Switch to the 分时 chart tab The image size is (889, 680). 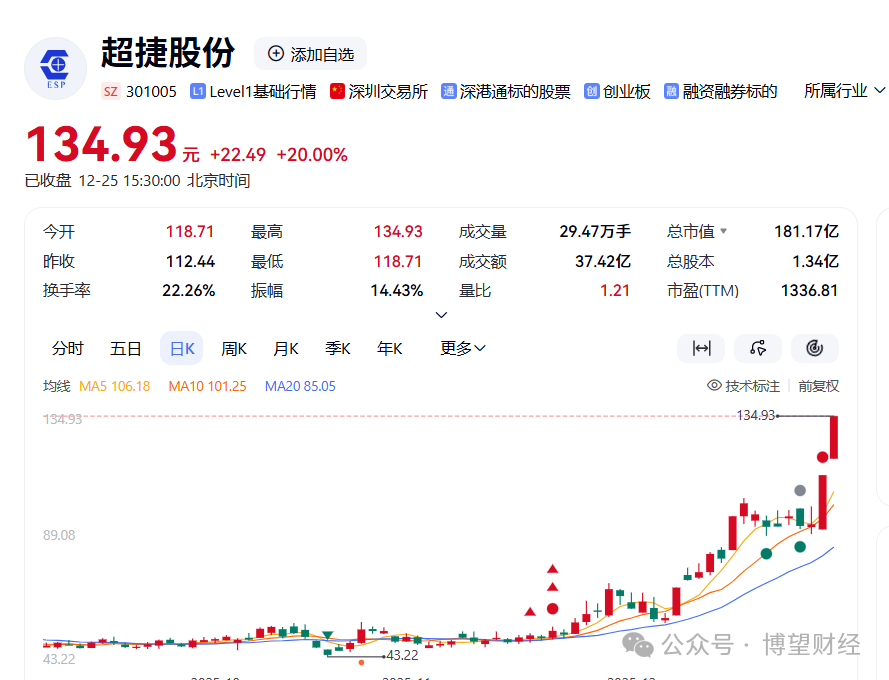(x=68, y=348)
